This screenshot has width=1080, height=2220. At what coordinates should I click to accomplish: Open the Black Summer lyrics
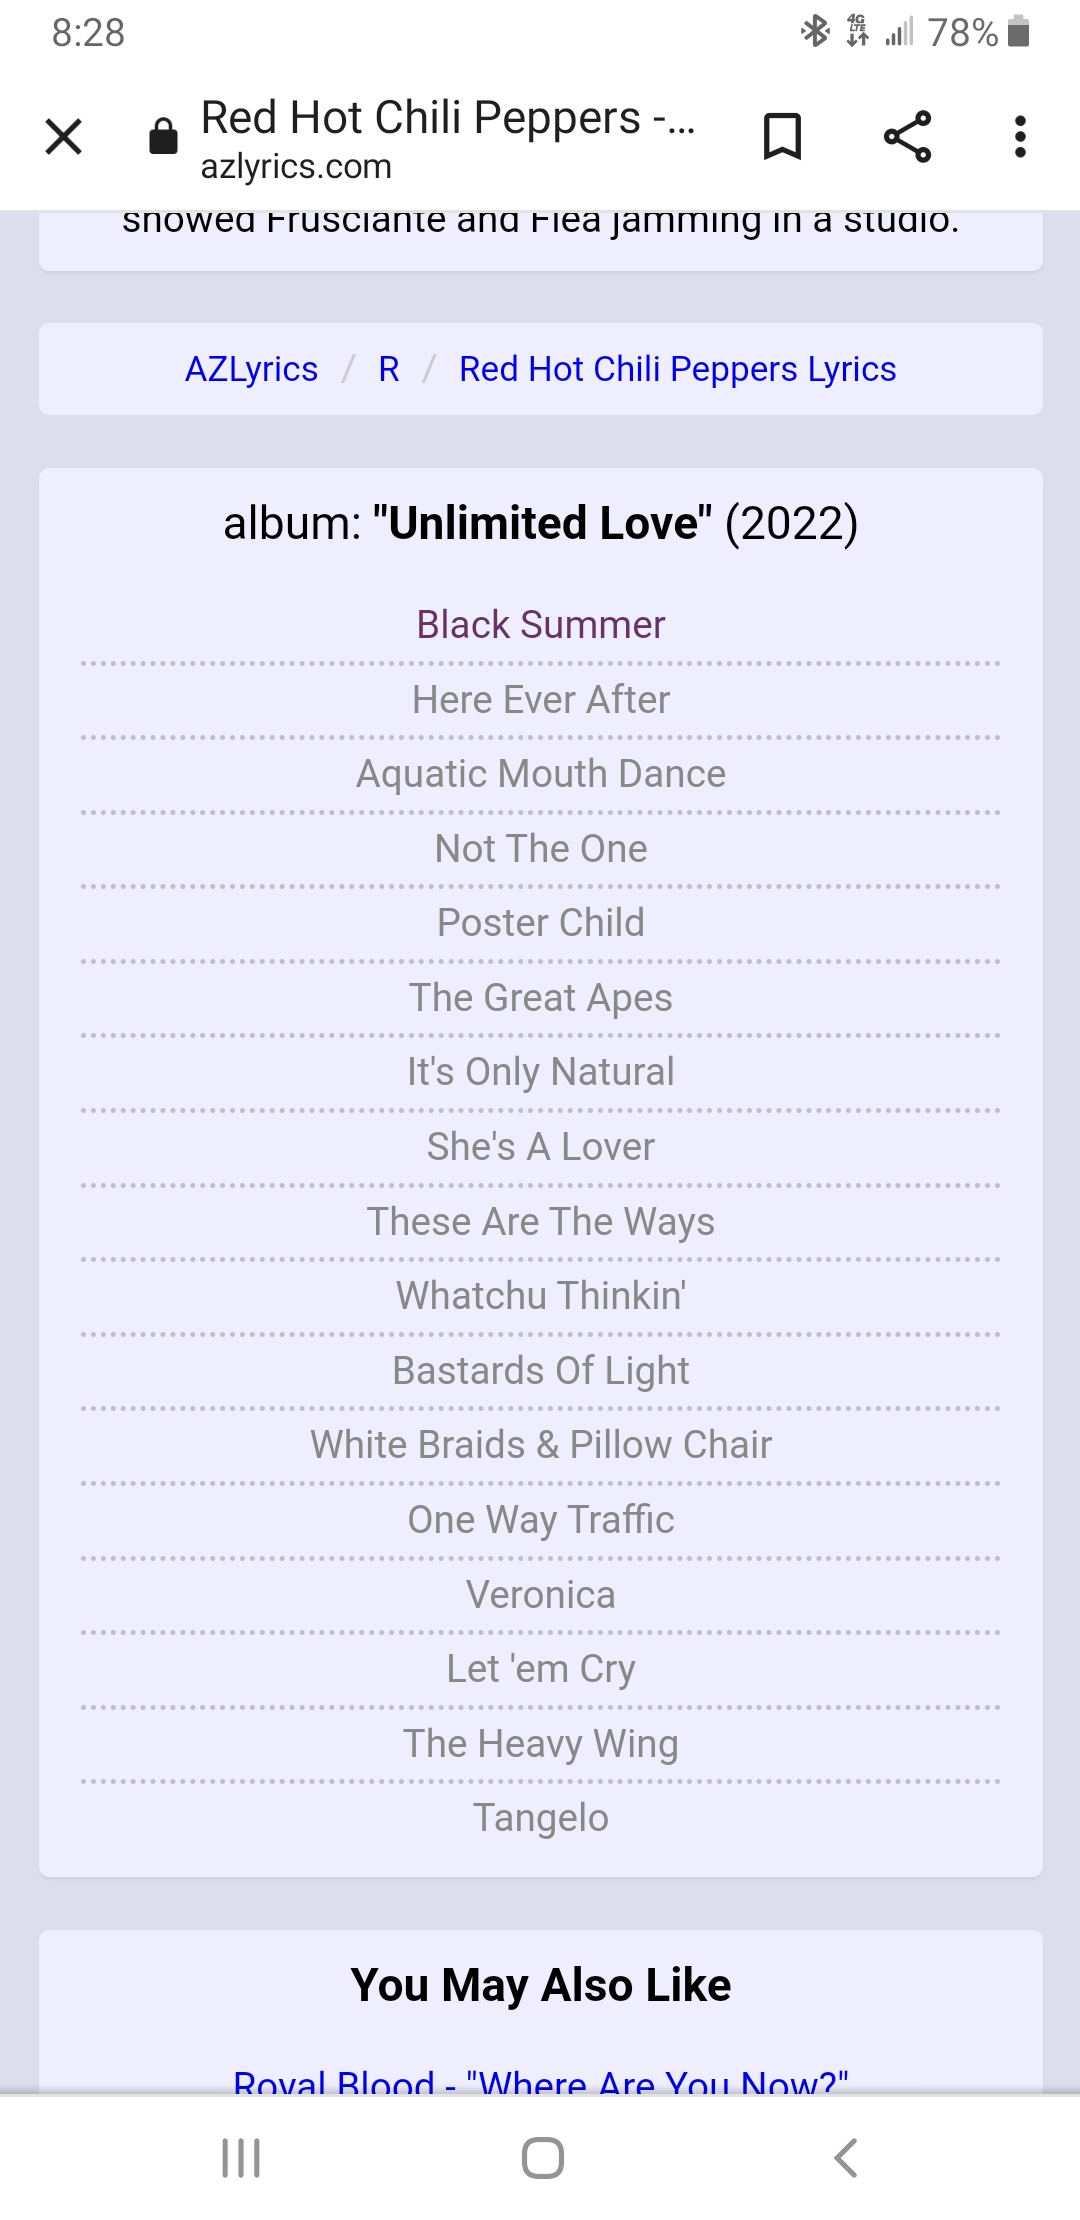pyautogui.click(x=540, y=624)
